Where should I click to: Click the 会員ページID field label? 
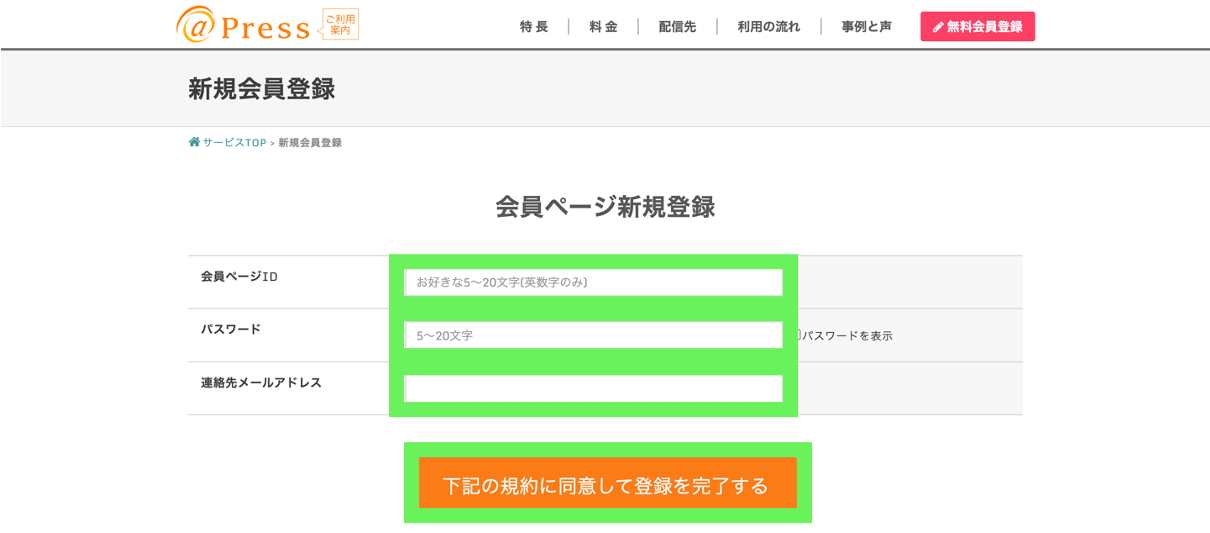click(239, 276)
